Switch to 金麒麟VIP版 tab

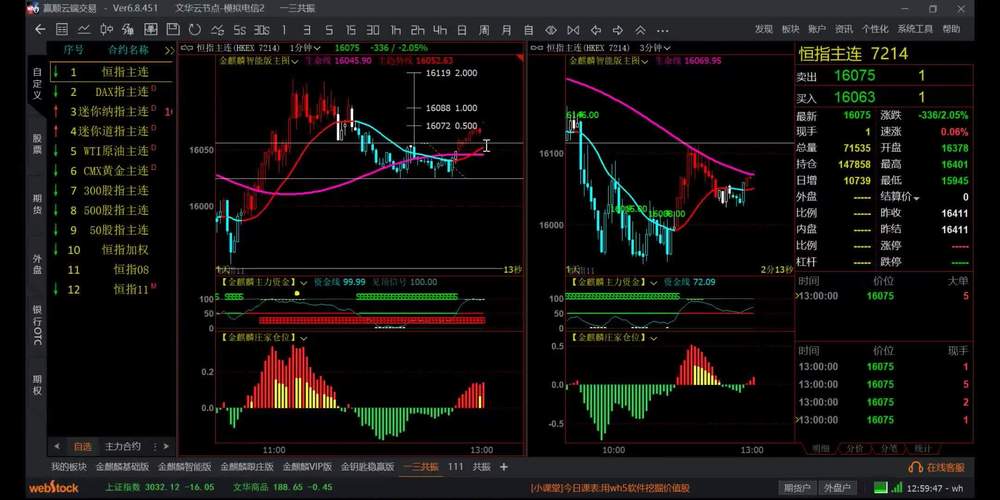click(307, 467)
